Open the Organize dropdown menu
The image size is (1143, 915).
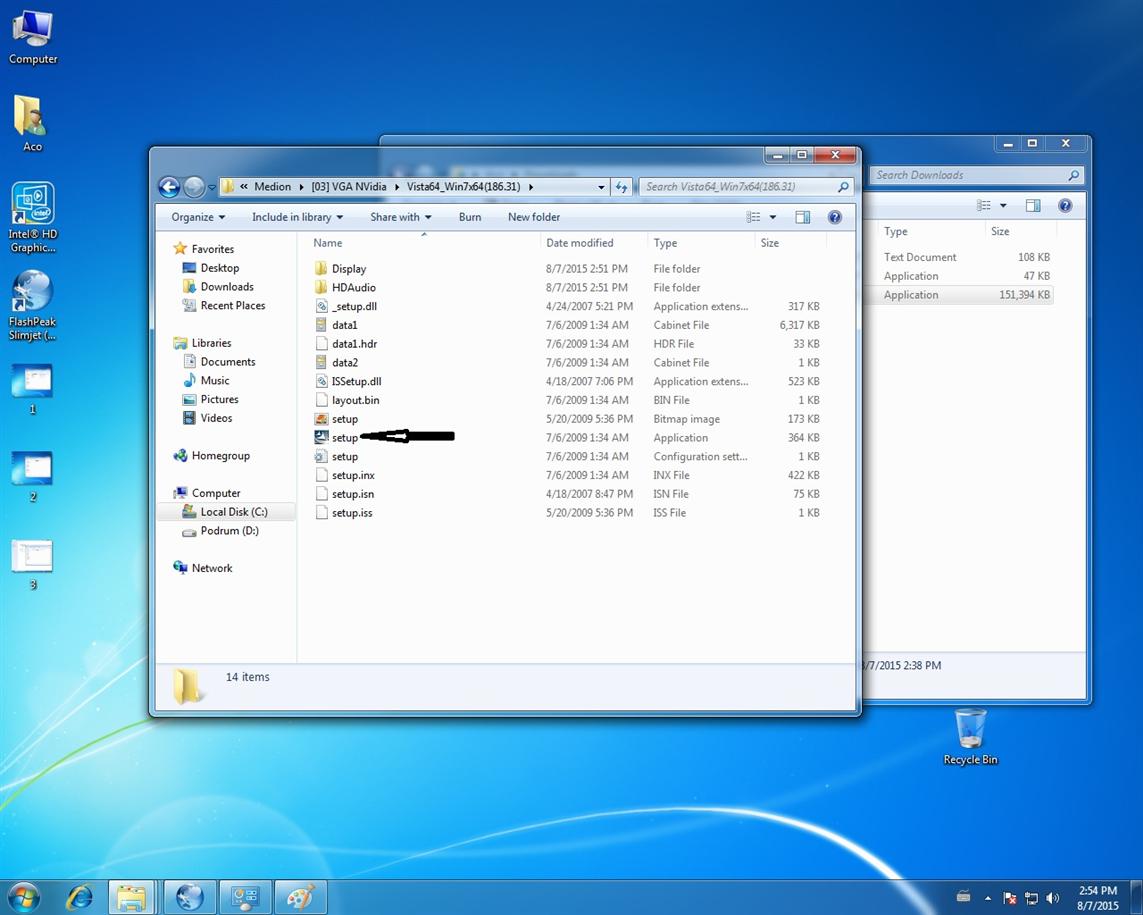[198, 217]
